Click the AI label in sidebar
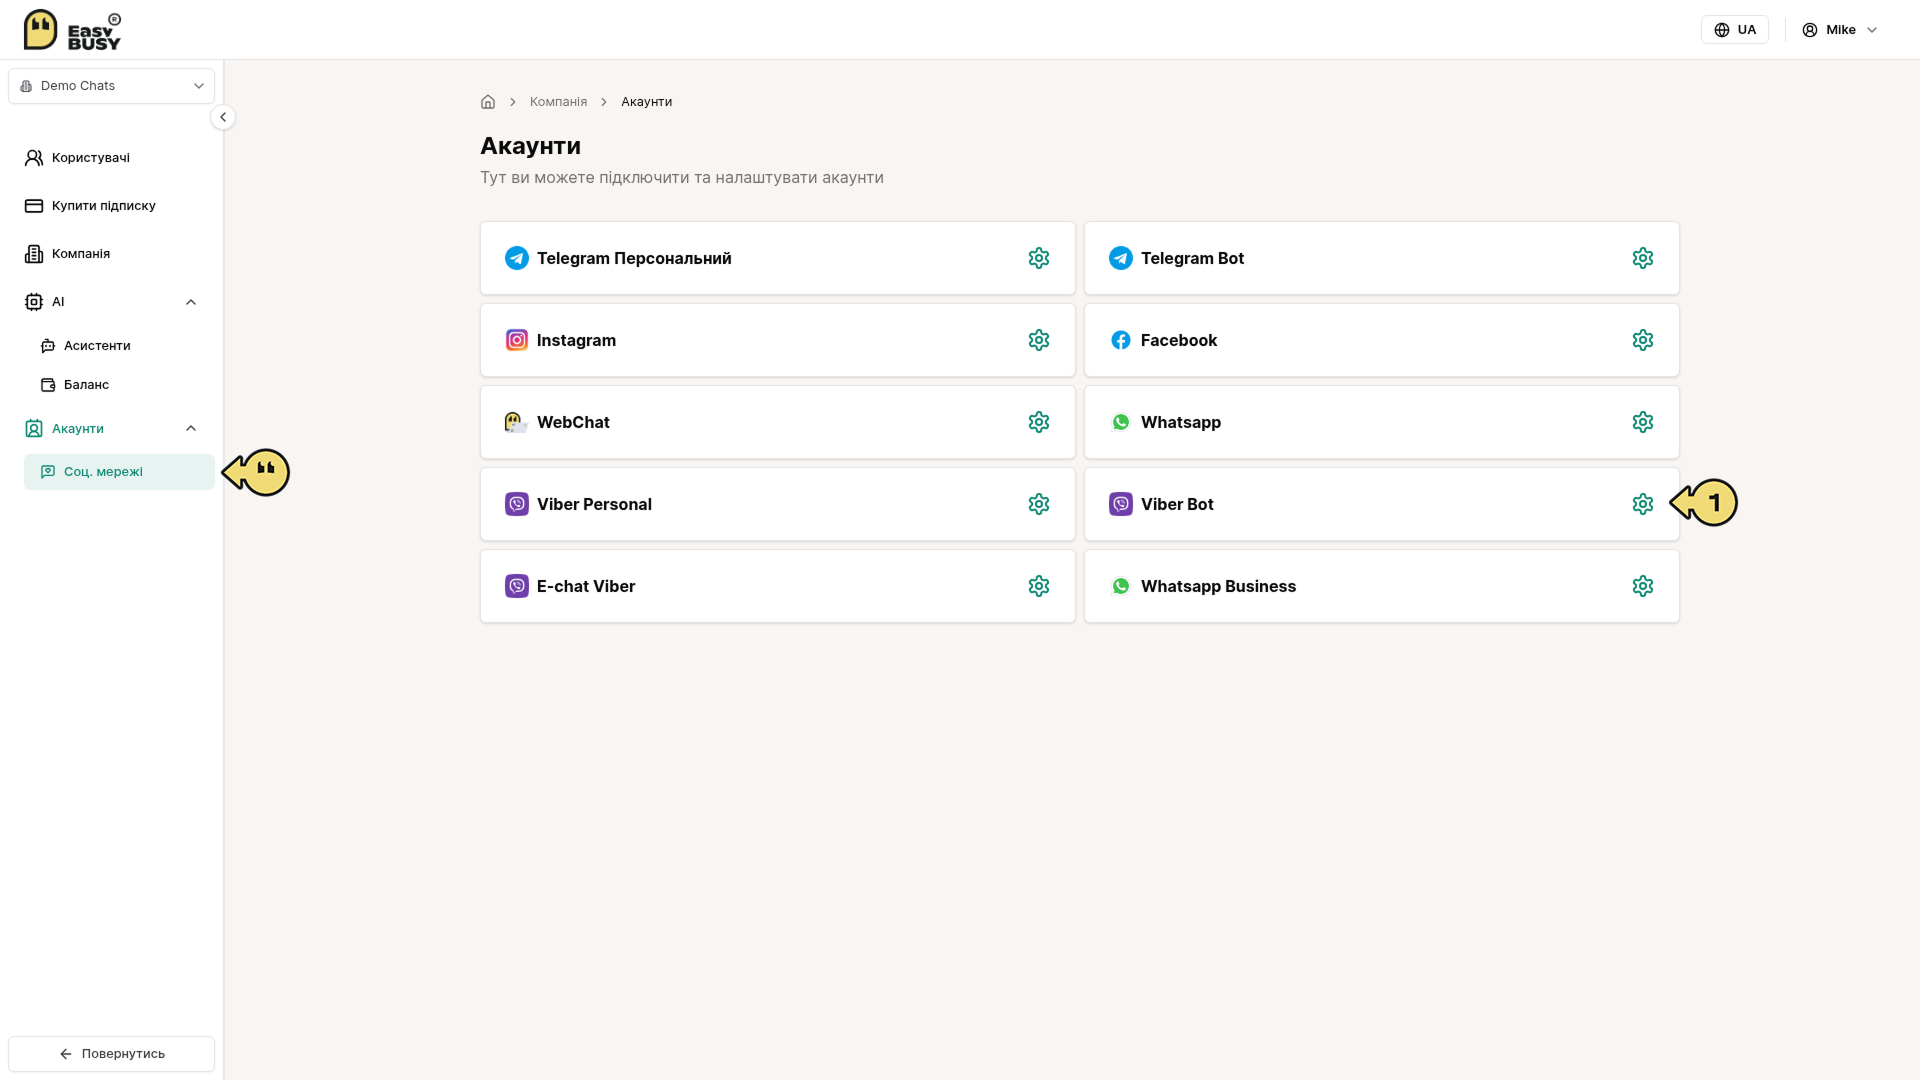1920x1080 pixels. 58,302
